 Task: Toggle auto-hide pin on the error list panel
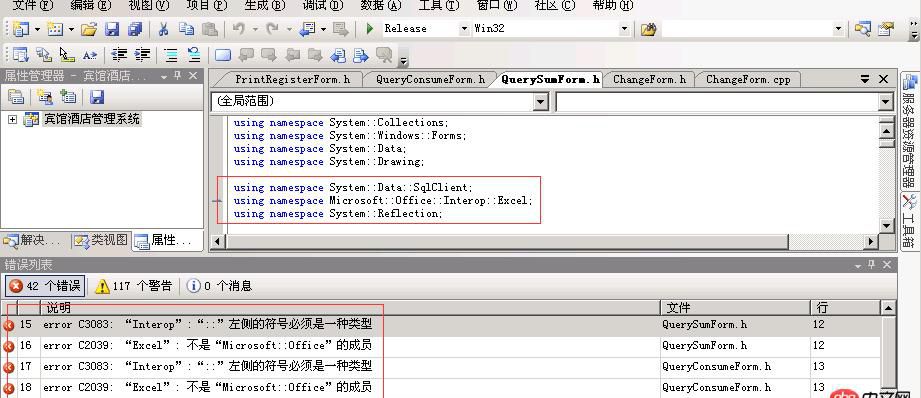(872, 265)
